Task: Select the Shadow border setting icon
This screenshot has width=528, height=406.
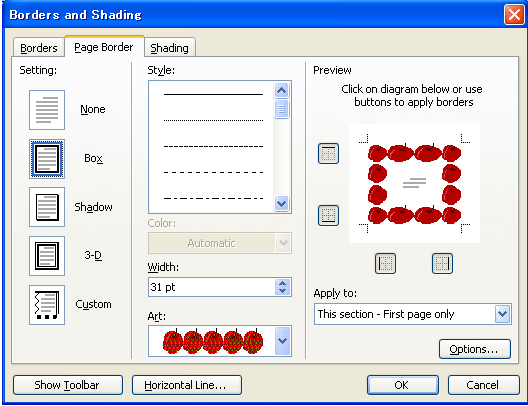Action: coord(47,207)
